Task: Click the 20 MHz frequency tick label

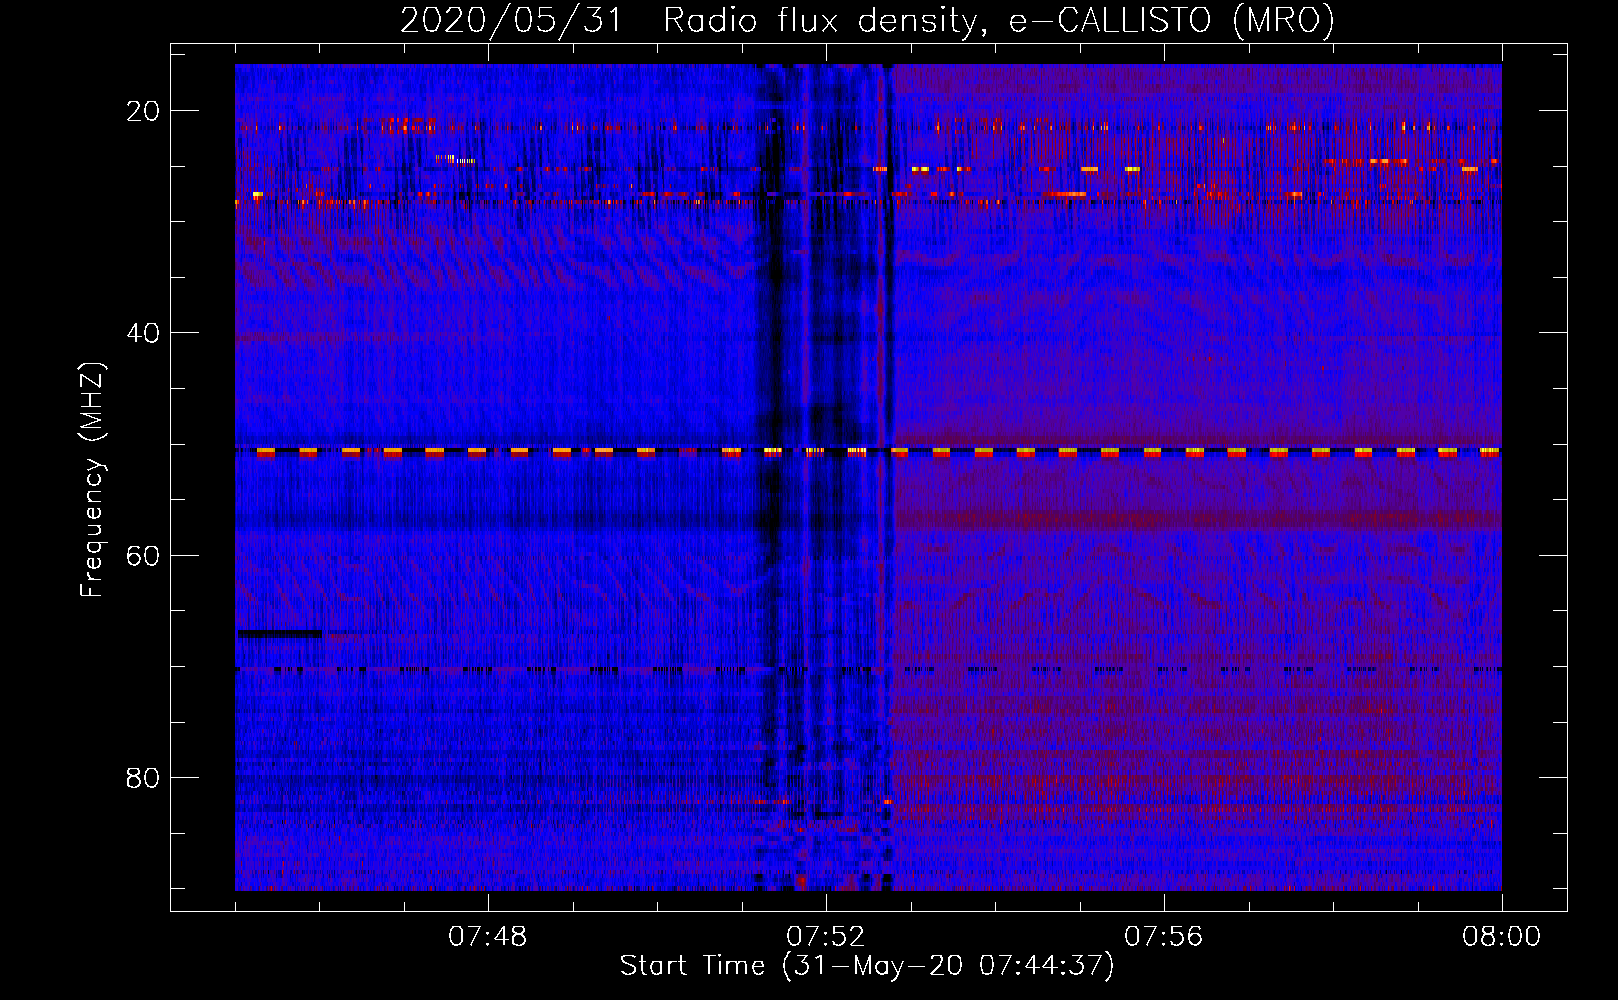Action: 143,111
